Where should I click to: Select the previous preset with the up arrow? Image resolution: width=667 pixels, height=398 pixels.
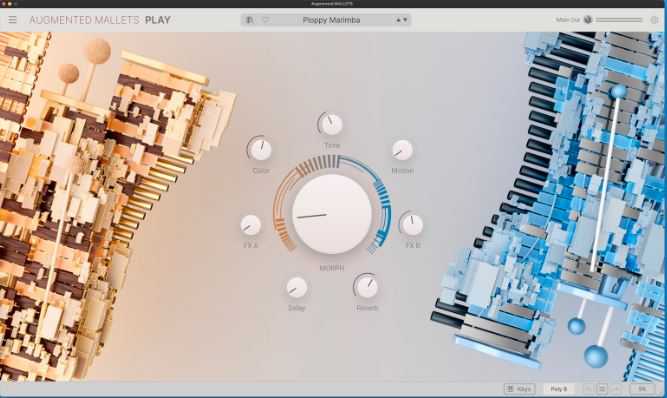[x=399, y=20]
